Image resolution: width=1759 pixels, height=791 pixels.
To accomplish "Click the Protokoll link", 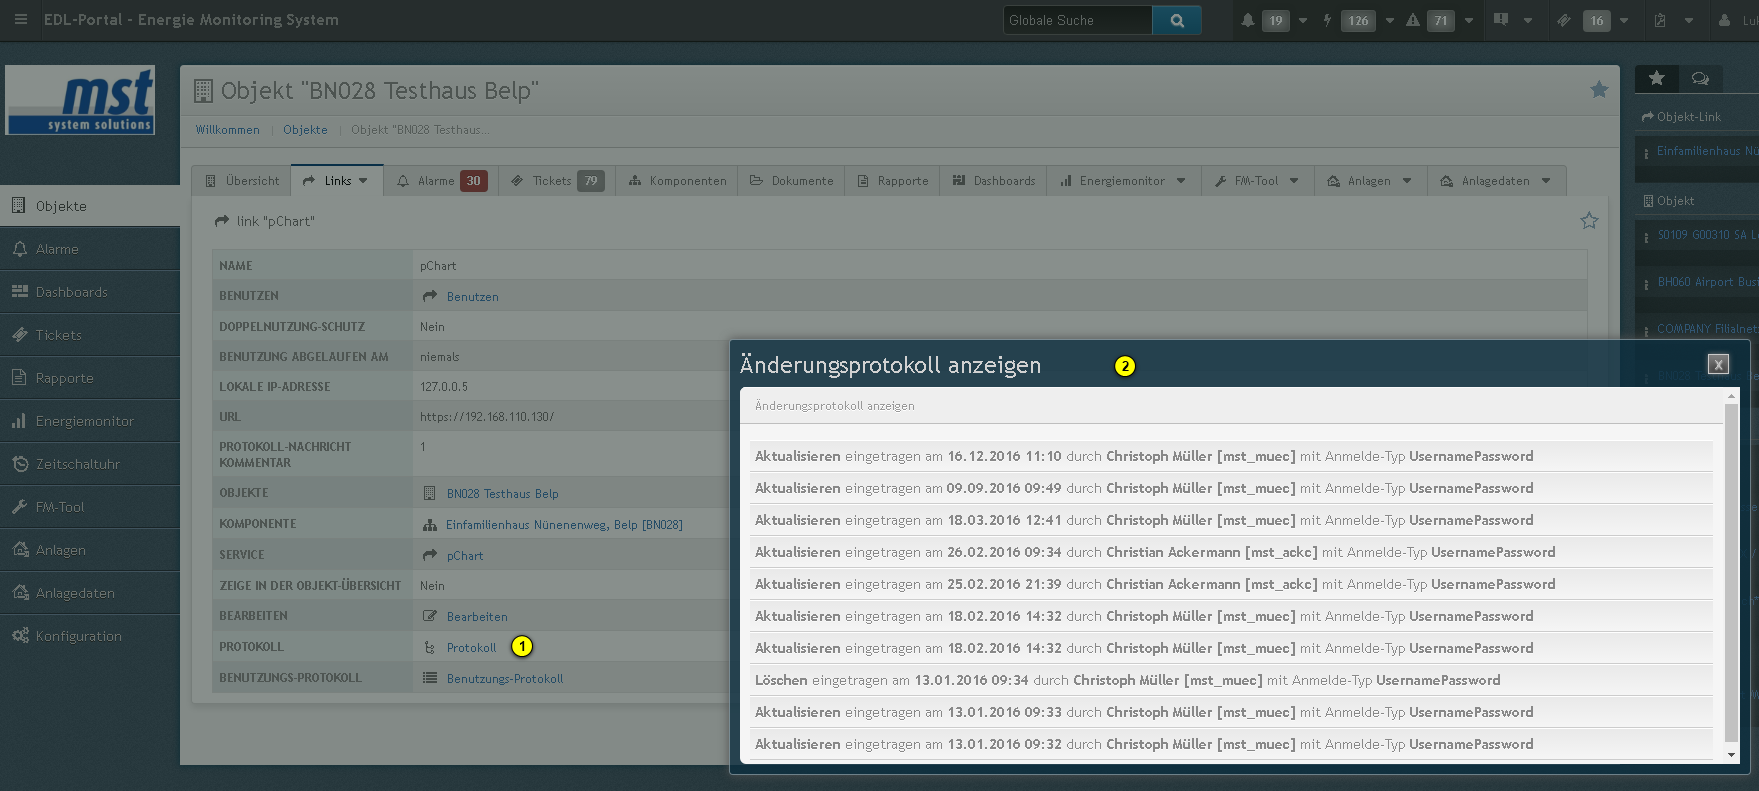I will pyautogui.click(x=471, y=648).
